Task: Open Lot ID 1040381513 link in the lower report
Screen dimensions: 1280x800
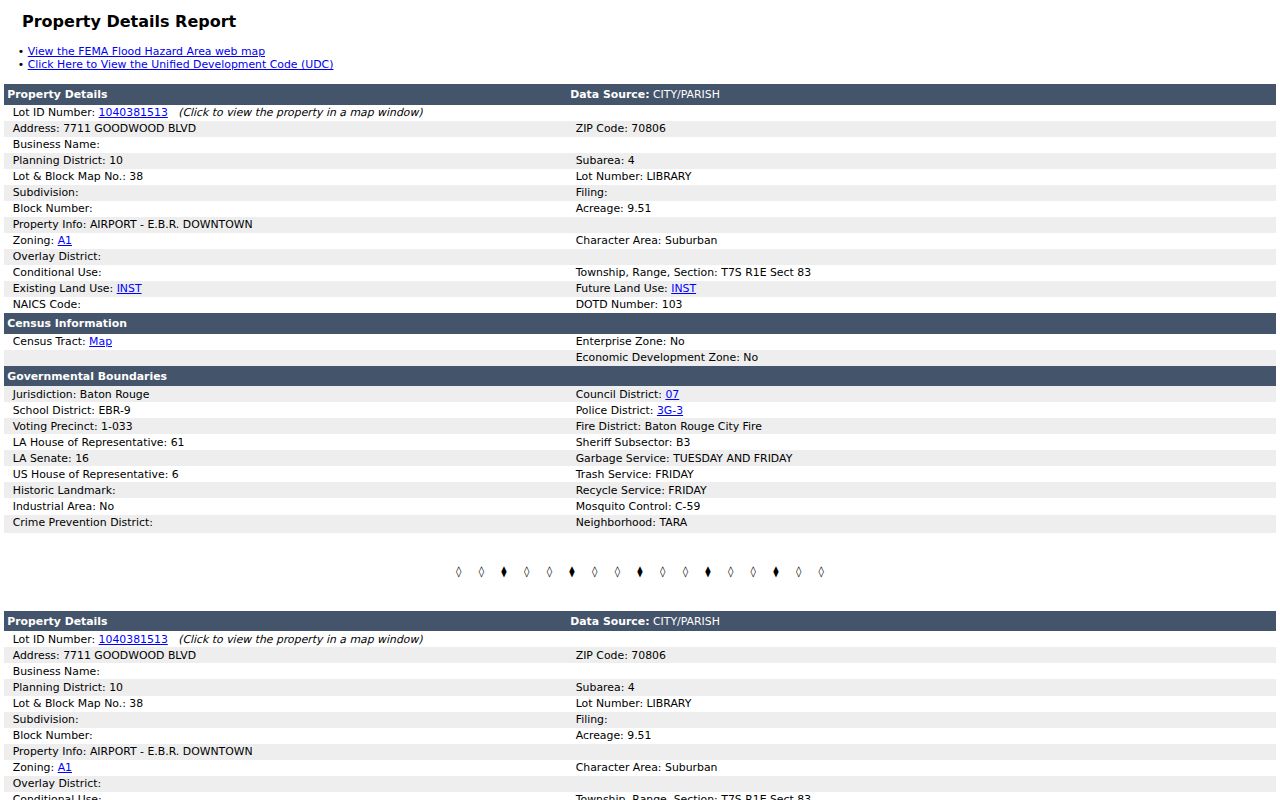Action: pyautogui.click(x=133, y=639)
